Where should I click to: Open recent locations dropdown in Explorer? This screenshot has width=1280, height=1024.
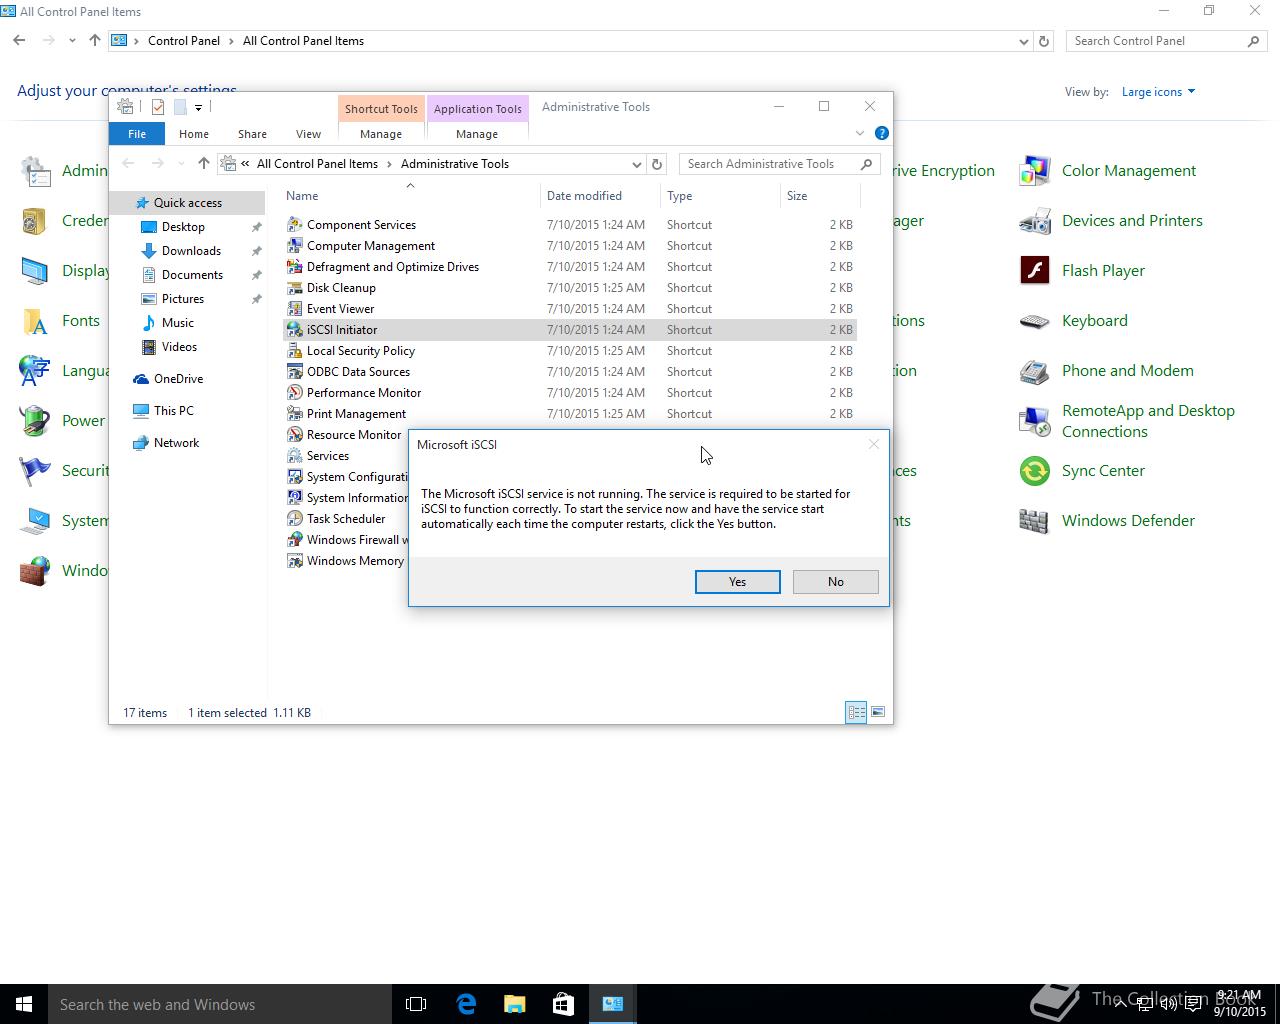pyautogui.click(x=181, y=164)
